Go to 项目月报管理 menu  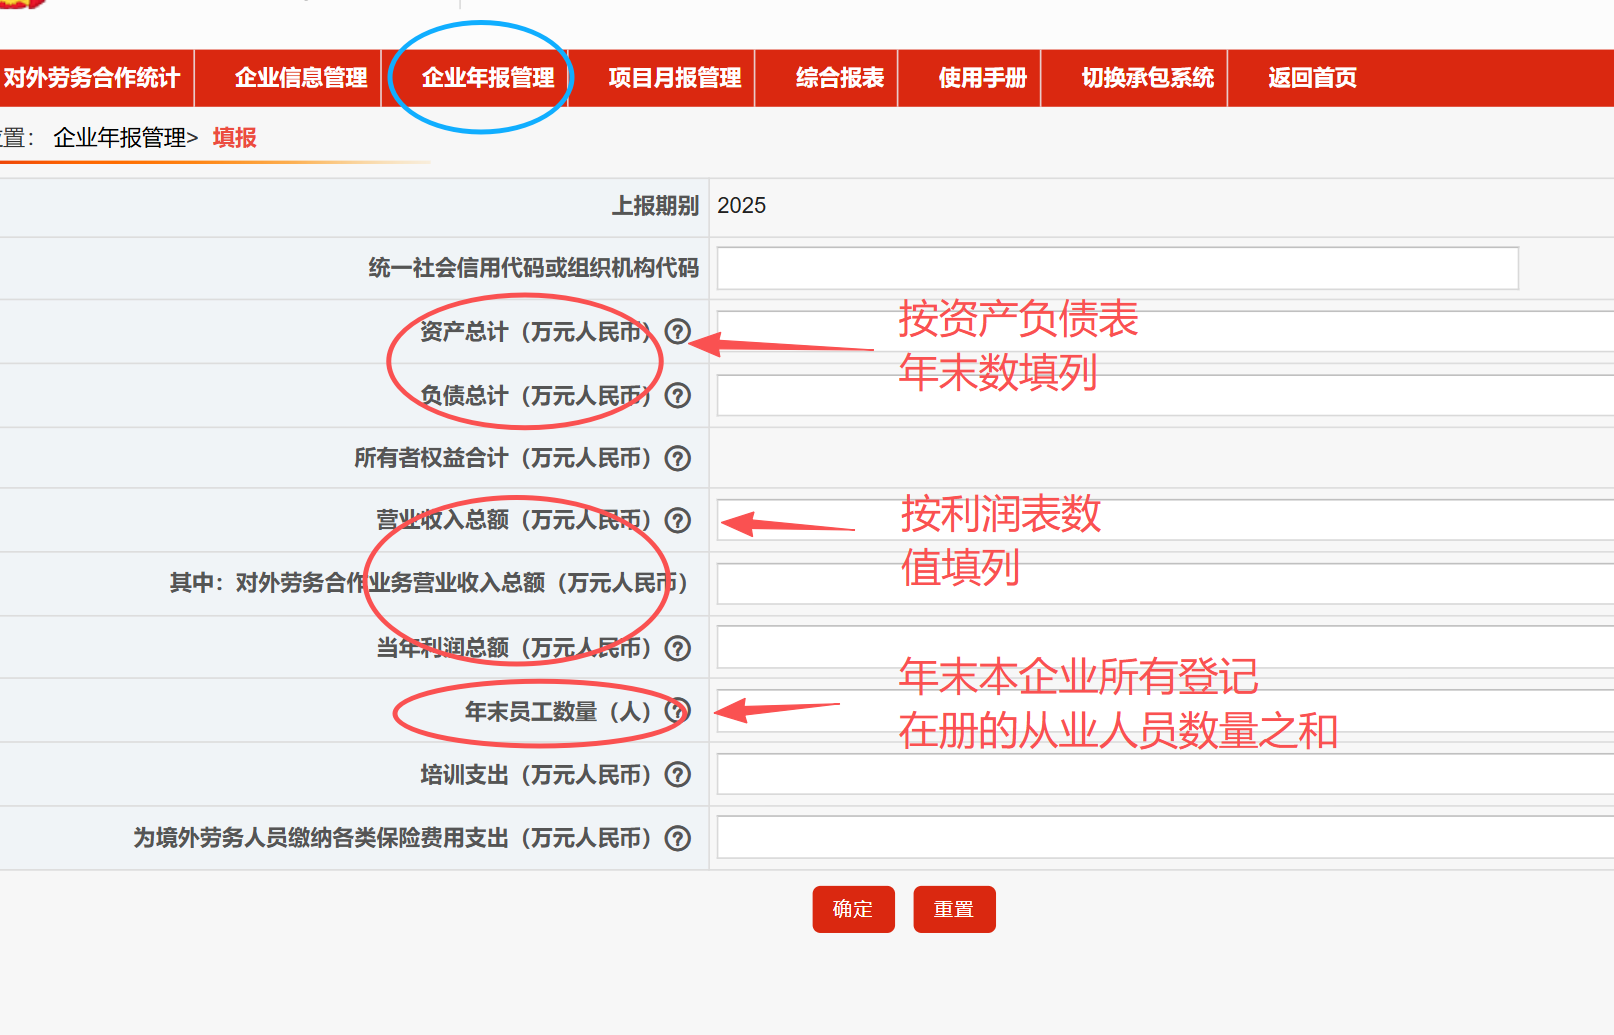tap(674, 78)
